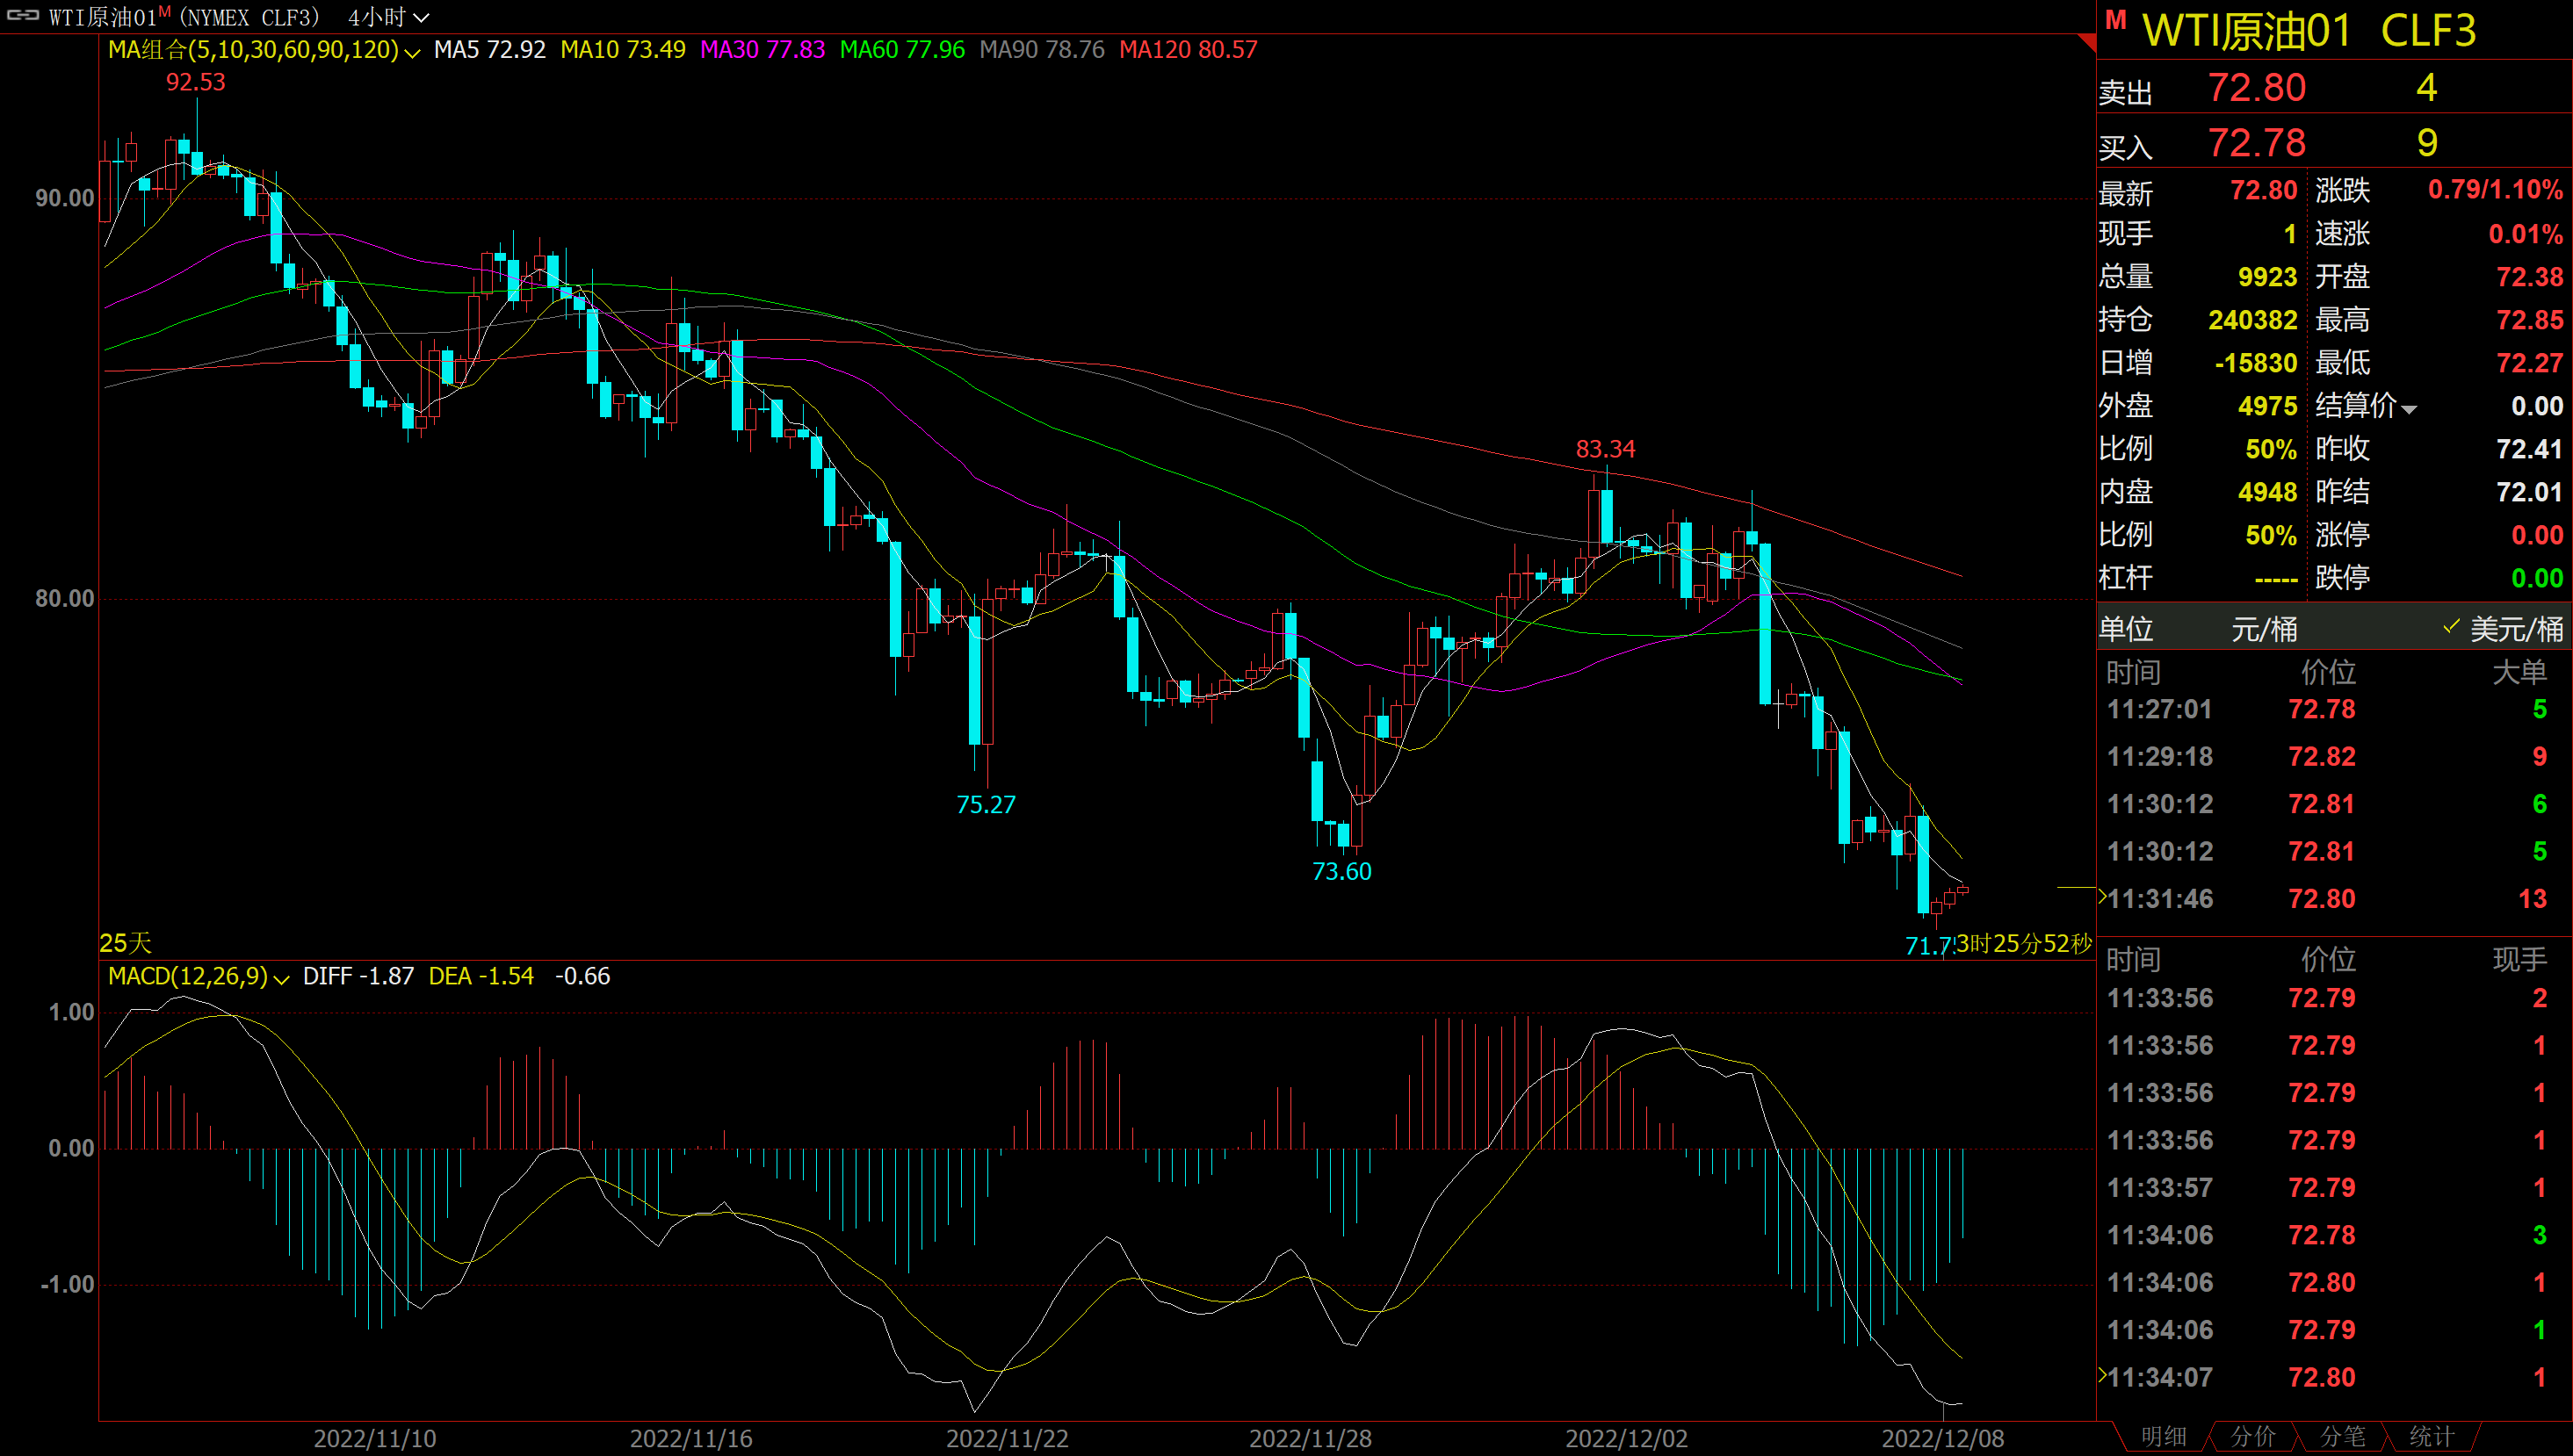Open the 明细 tab
2573x1456 pixels.
click(2163, 1437)
